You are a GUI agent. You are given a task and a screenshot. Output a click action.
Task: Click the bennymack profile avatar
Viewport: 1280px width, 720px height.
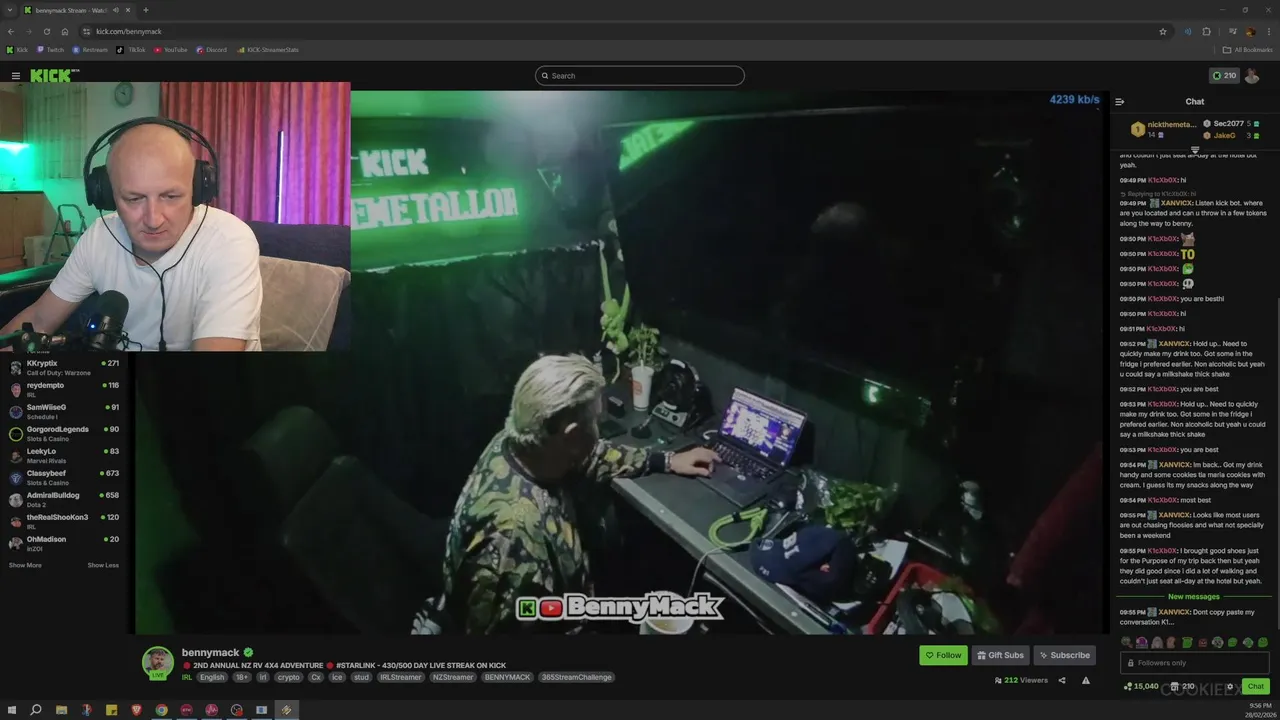click(158, 662)
